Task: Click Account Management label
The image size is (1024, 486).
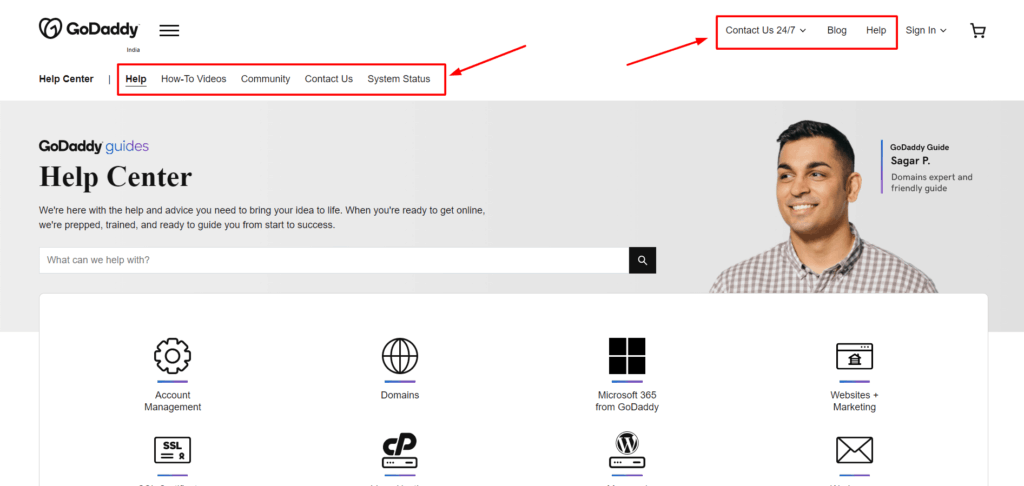Action: (172, 401)
